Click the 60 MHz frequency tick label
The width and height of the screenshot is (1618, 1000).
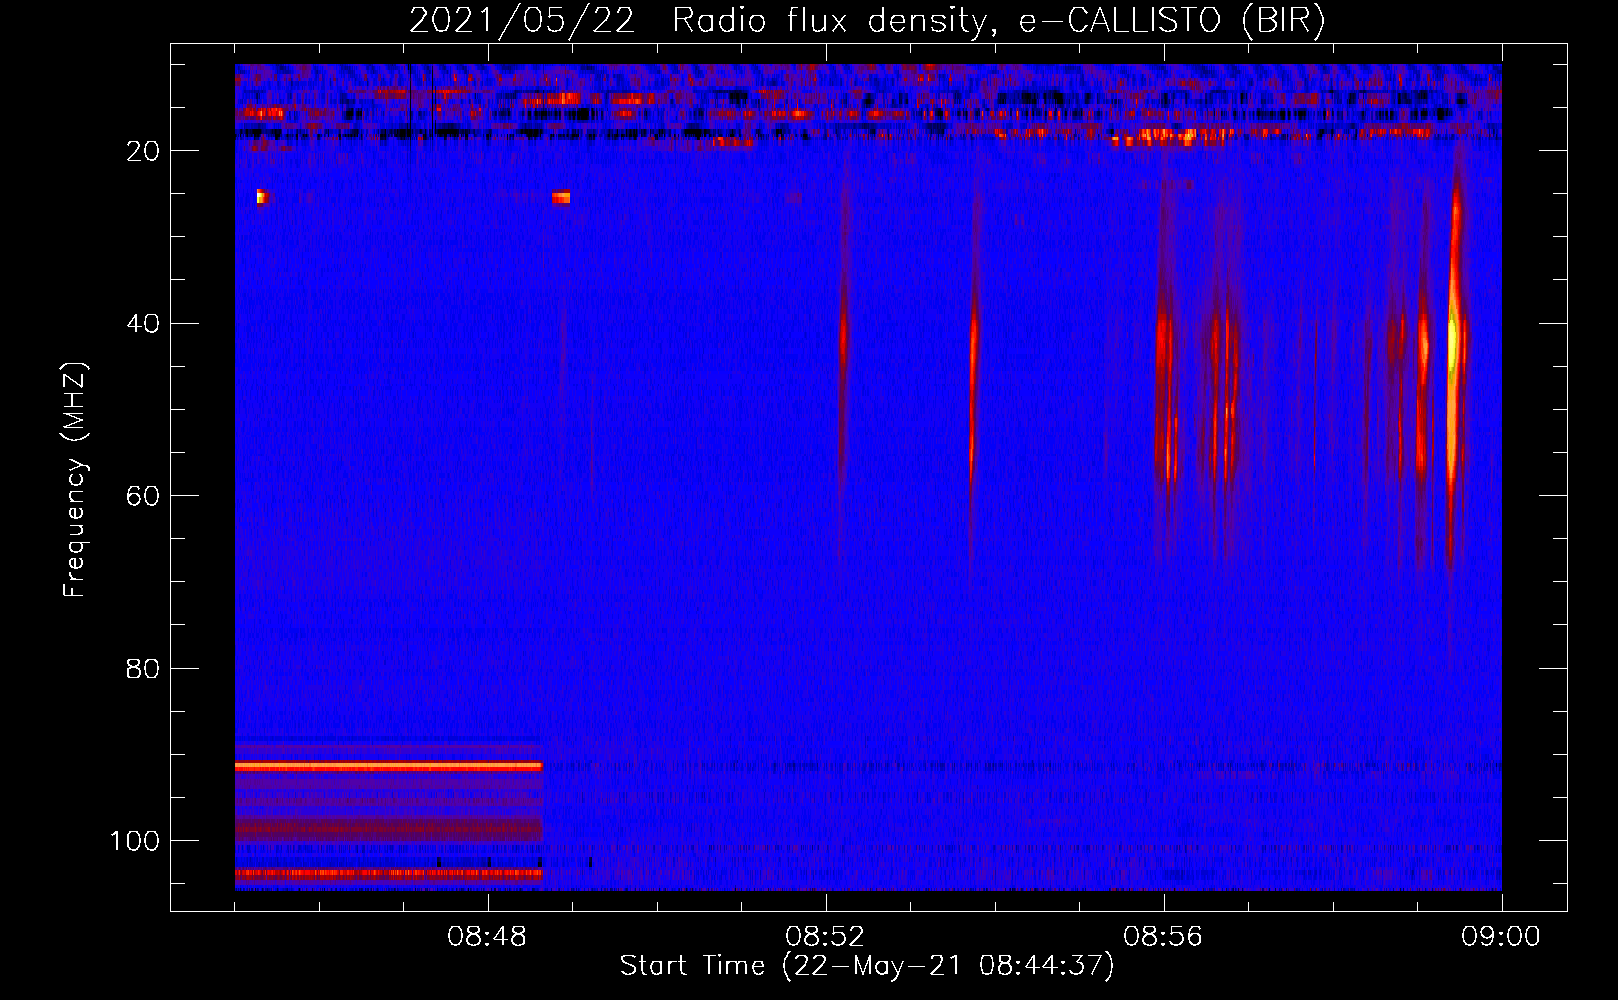(144, 497)
